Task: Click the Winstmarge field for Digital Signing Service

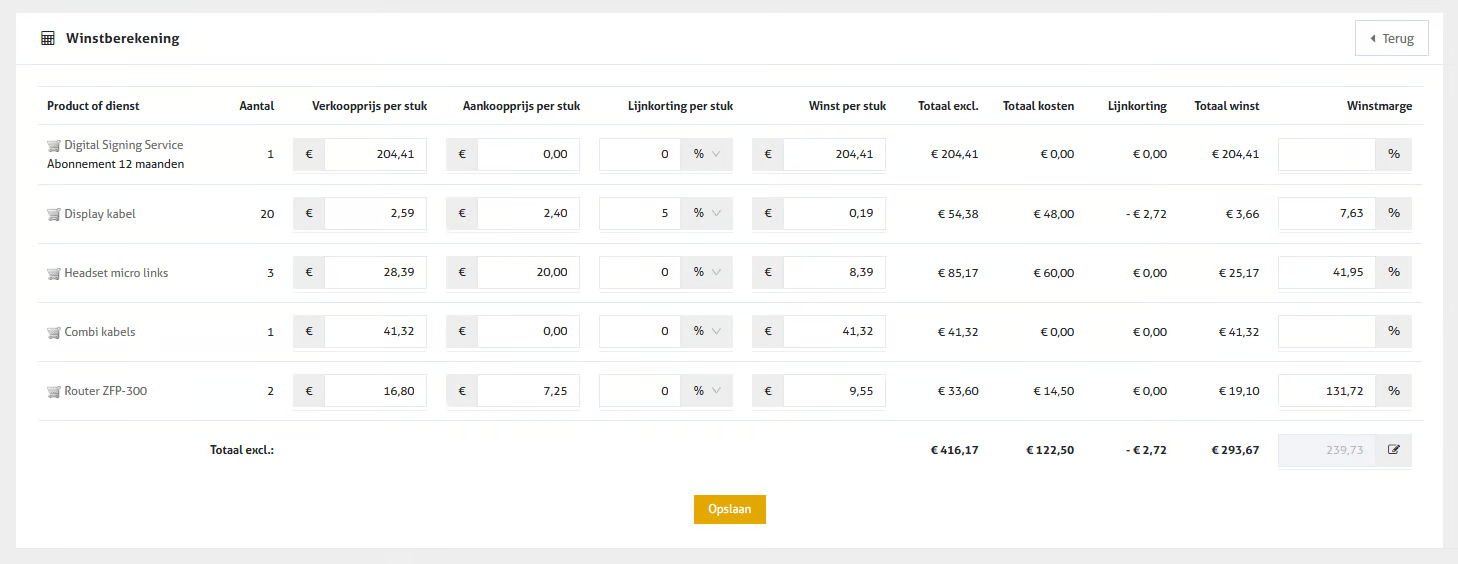Action: pos(1326,154)
